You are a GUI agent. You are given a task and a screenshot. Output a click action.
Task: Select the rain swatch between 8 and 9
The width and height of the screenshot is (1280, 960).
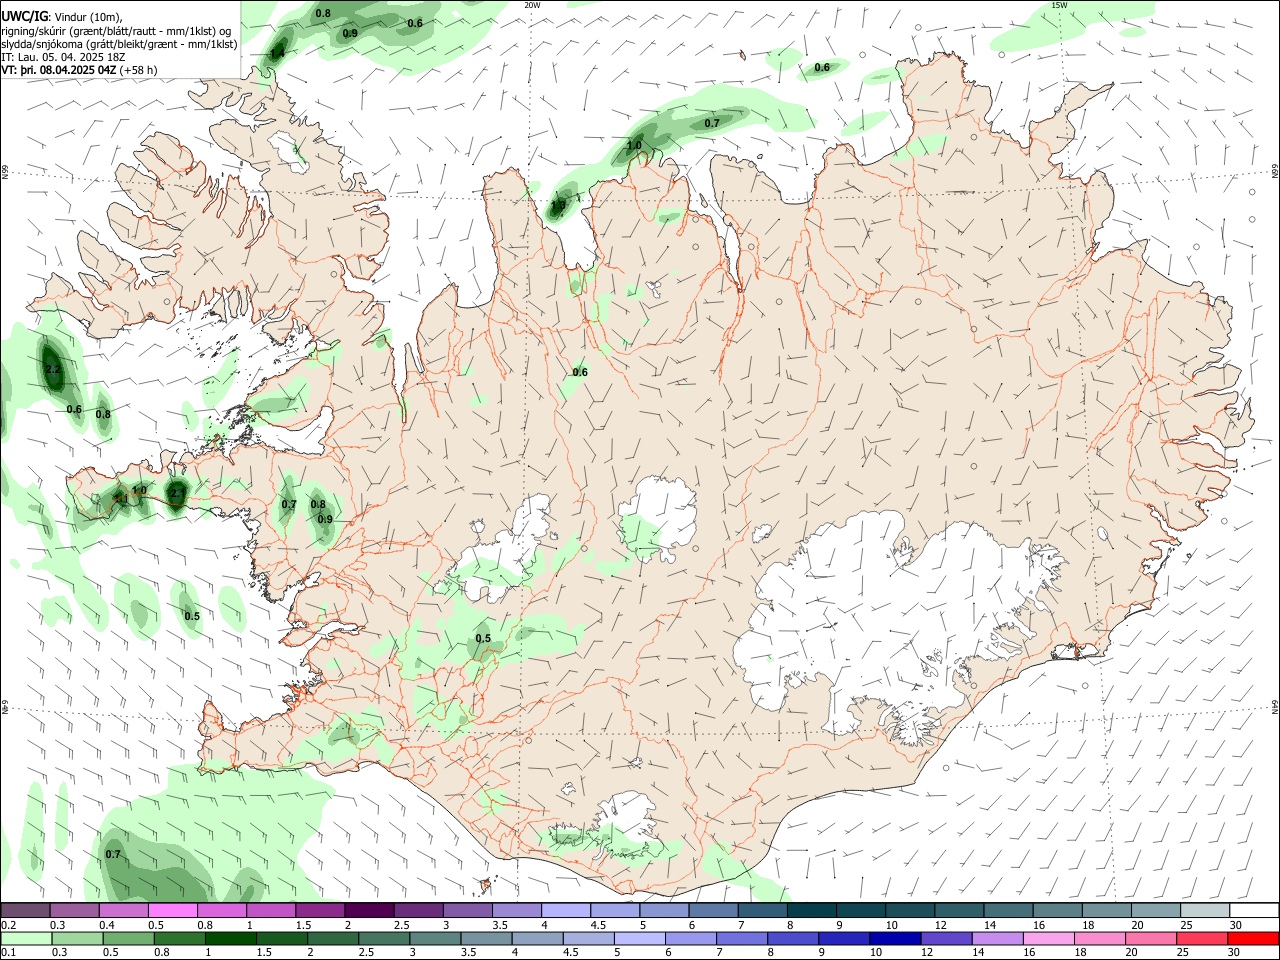point(793,938)
